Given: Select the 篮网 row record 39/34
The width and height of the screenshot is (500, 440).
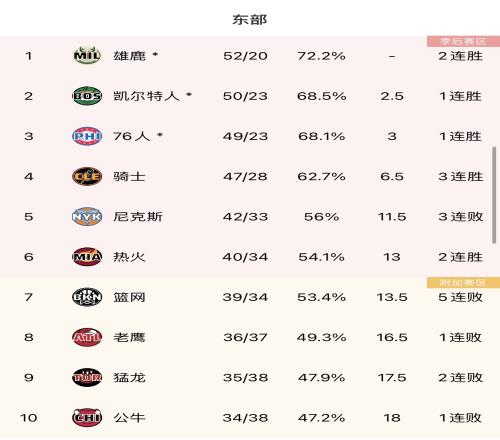Looking at the screenshot, I should (x=245, y=297).
